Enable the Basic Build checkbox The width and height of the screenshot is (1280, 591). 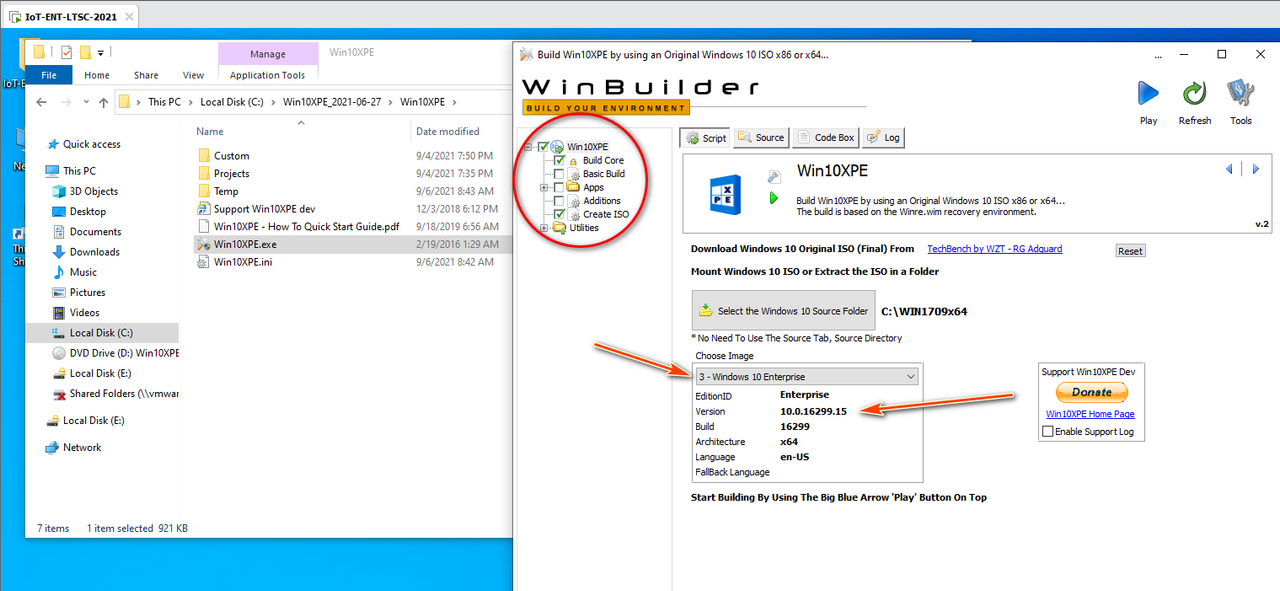tap(560, 174)
